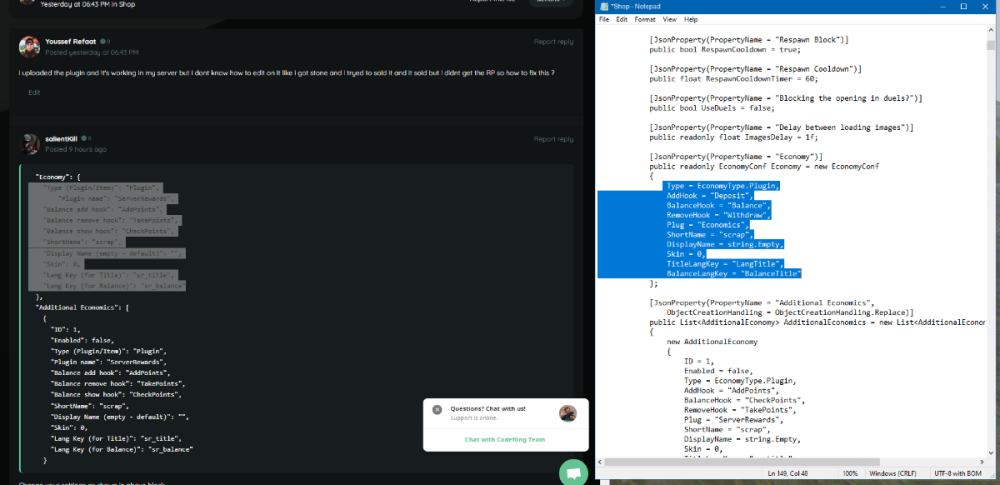Open the Format menu in Notepad
Screen dimensions: 1000x485
click(645, 19)
